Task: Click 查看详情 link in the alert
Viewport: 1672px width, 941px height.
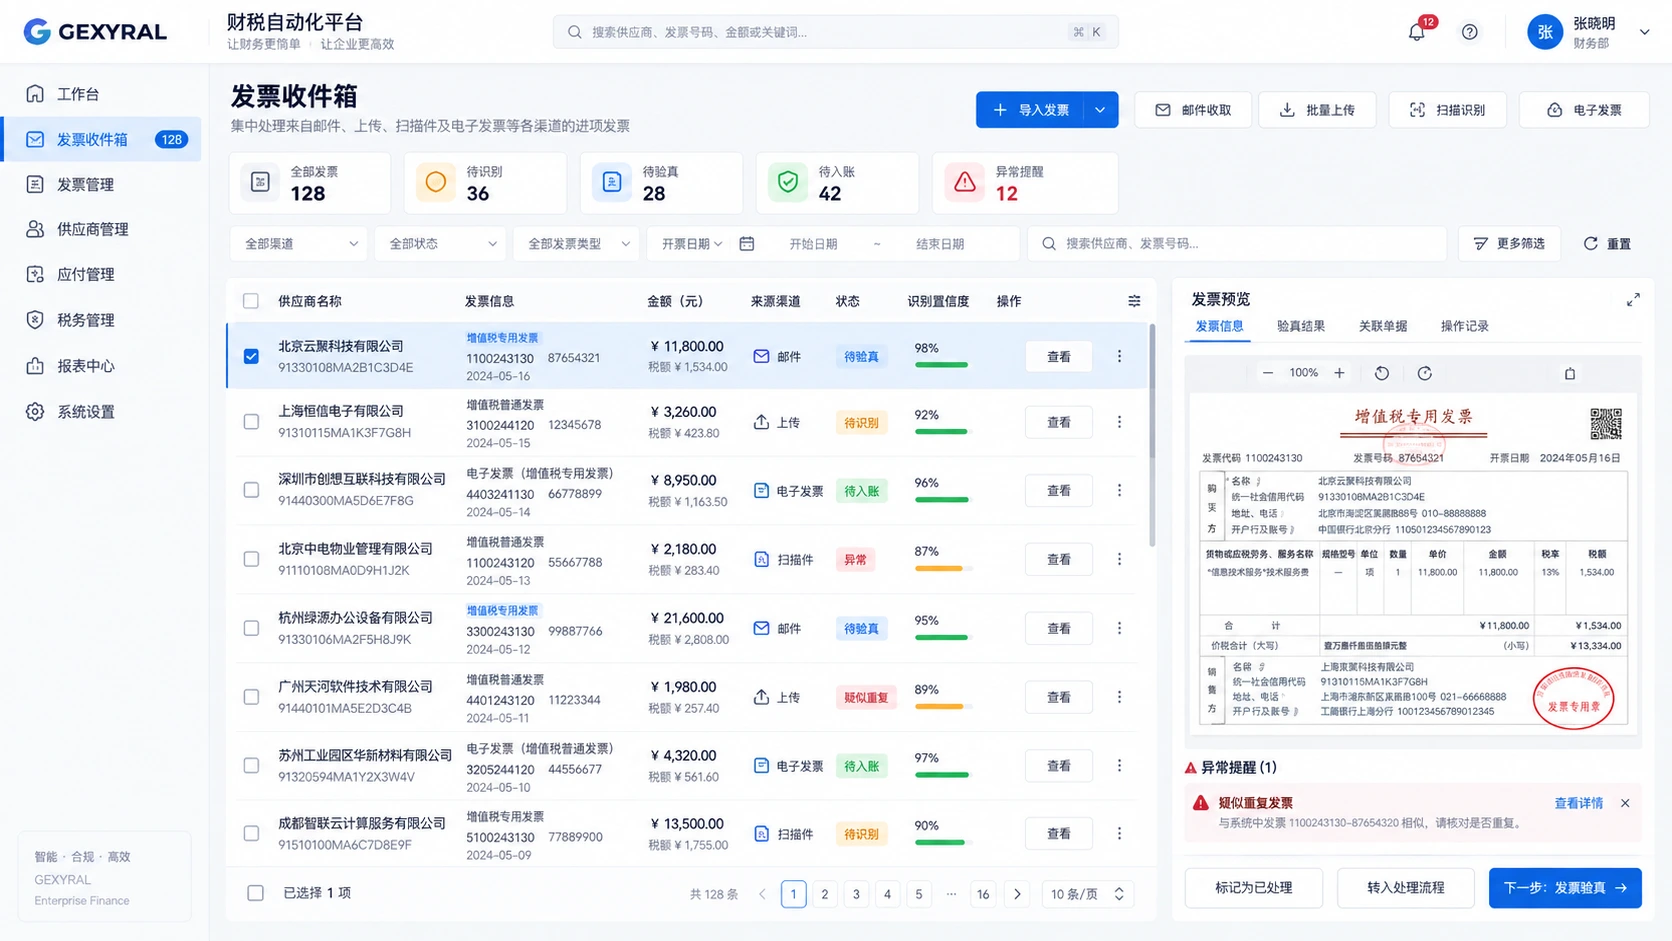Action: coord(1578,803)
